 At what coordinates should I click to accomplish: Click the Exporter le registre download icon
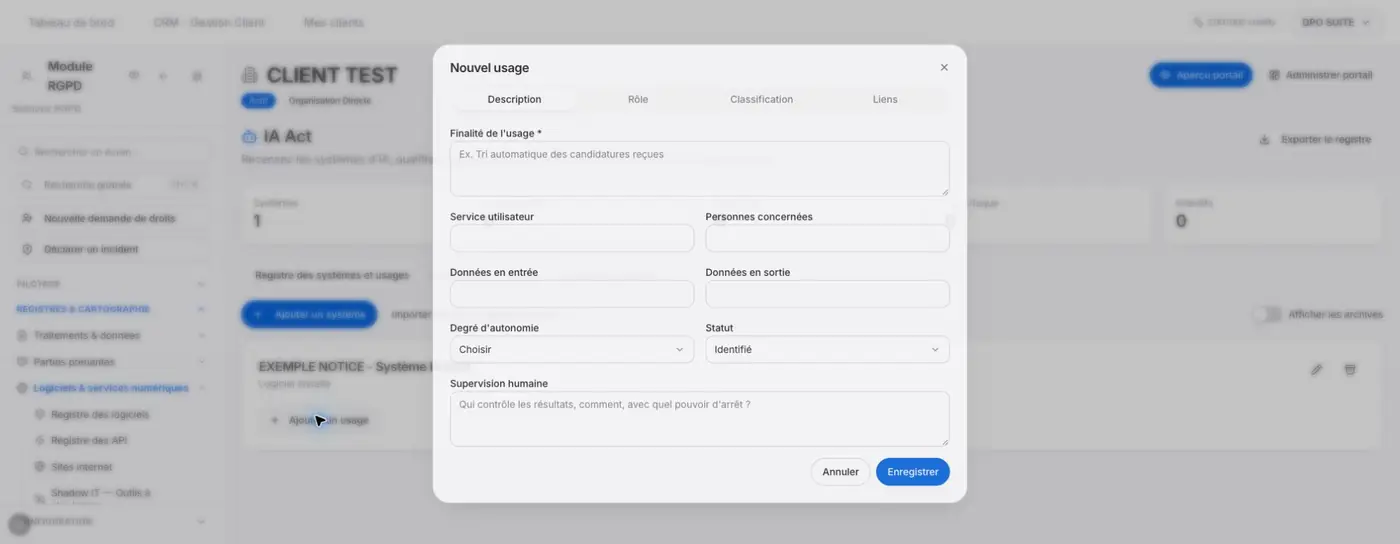pyautogui.click(x=1264, y=140)
